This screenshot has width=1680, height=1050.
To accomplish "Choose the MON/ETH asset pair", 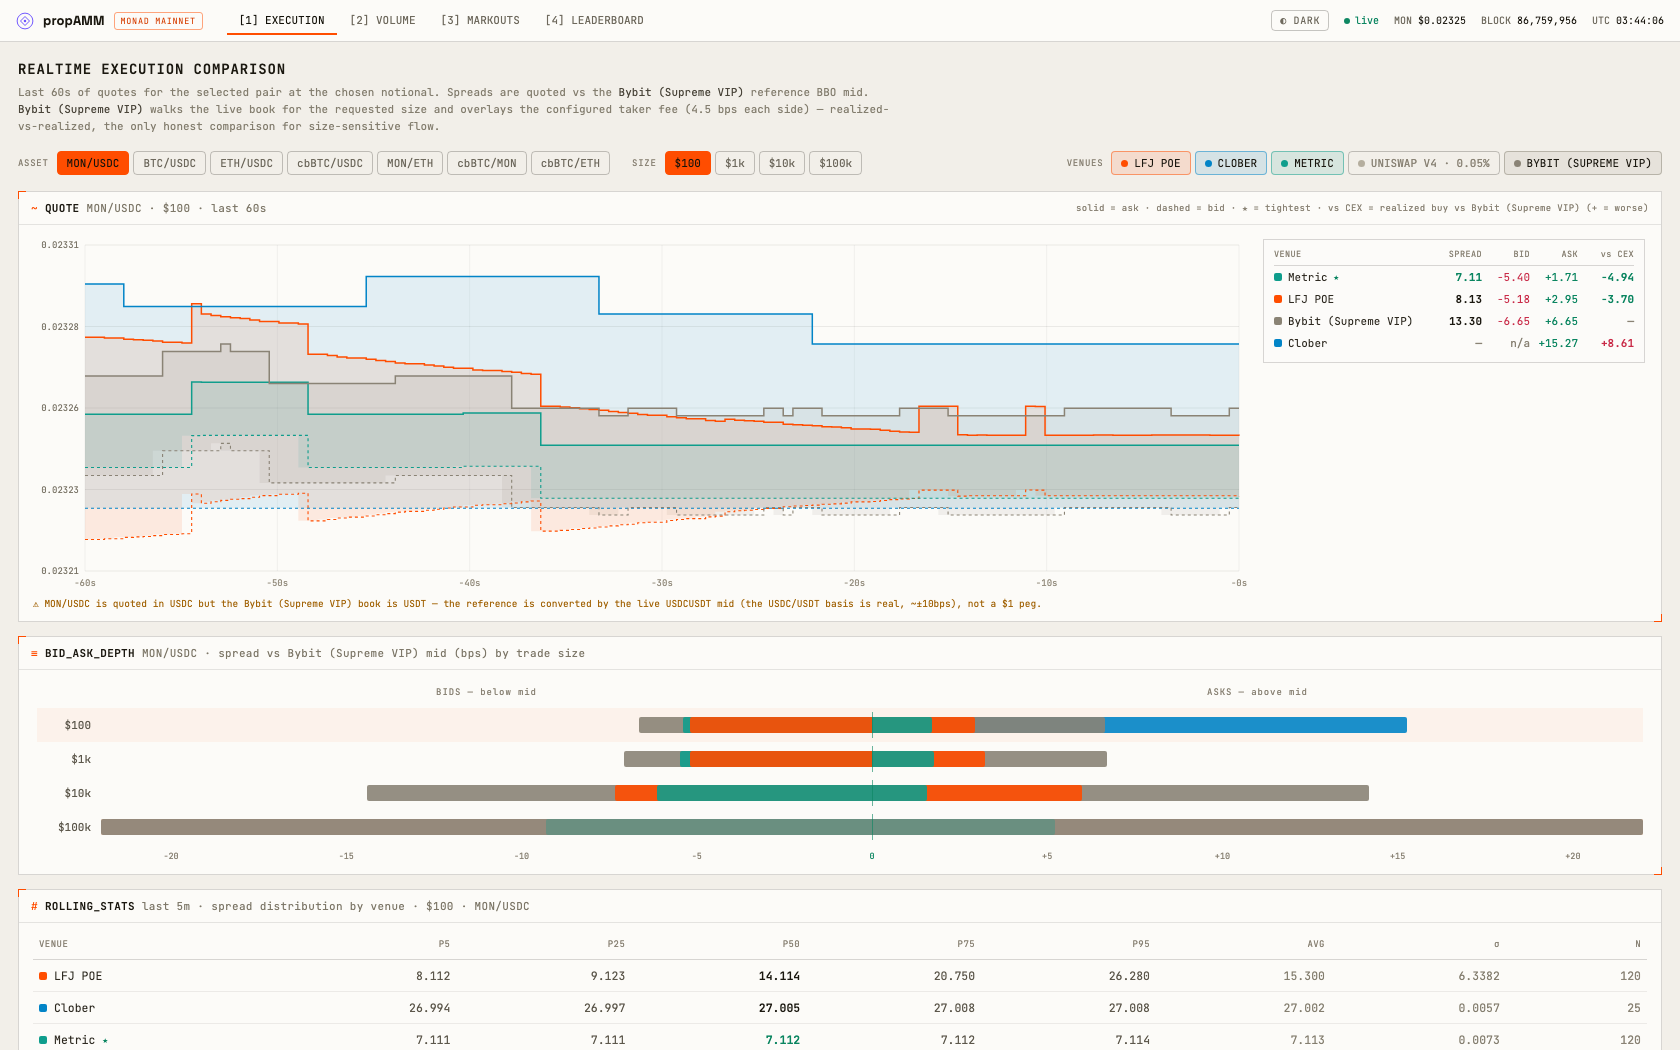I will click(x=410, y=163).
